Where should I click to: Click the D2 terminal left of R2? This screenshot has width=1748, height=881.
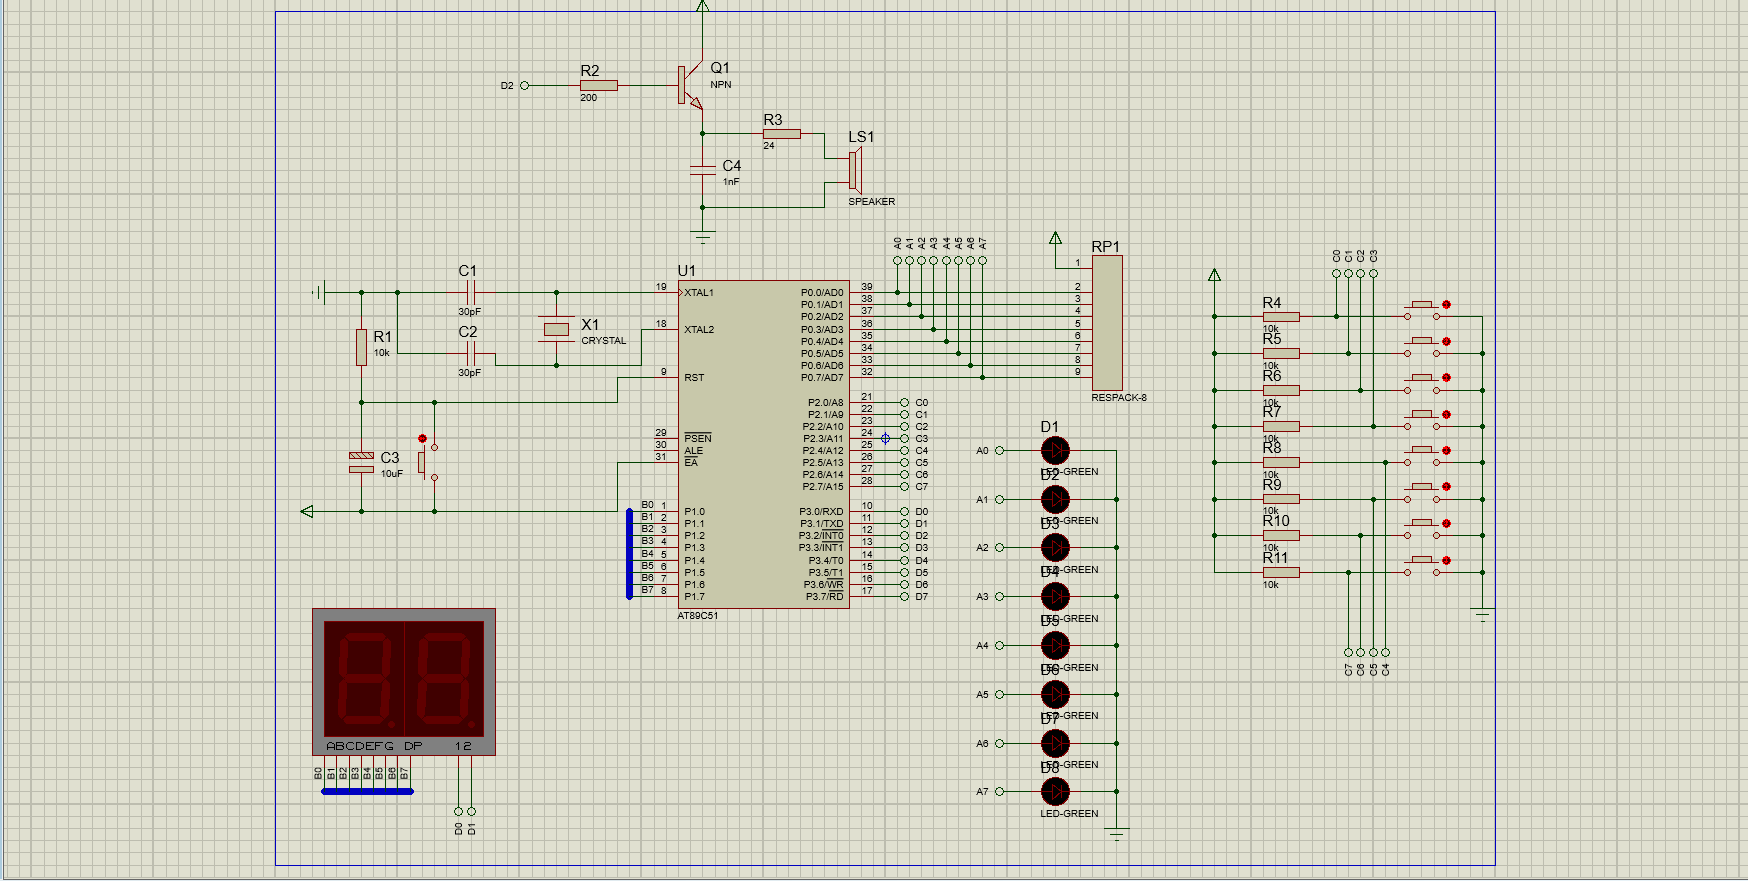[524, 86]
